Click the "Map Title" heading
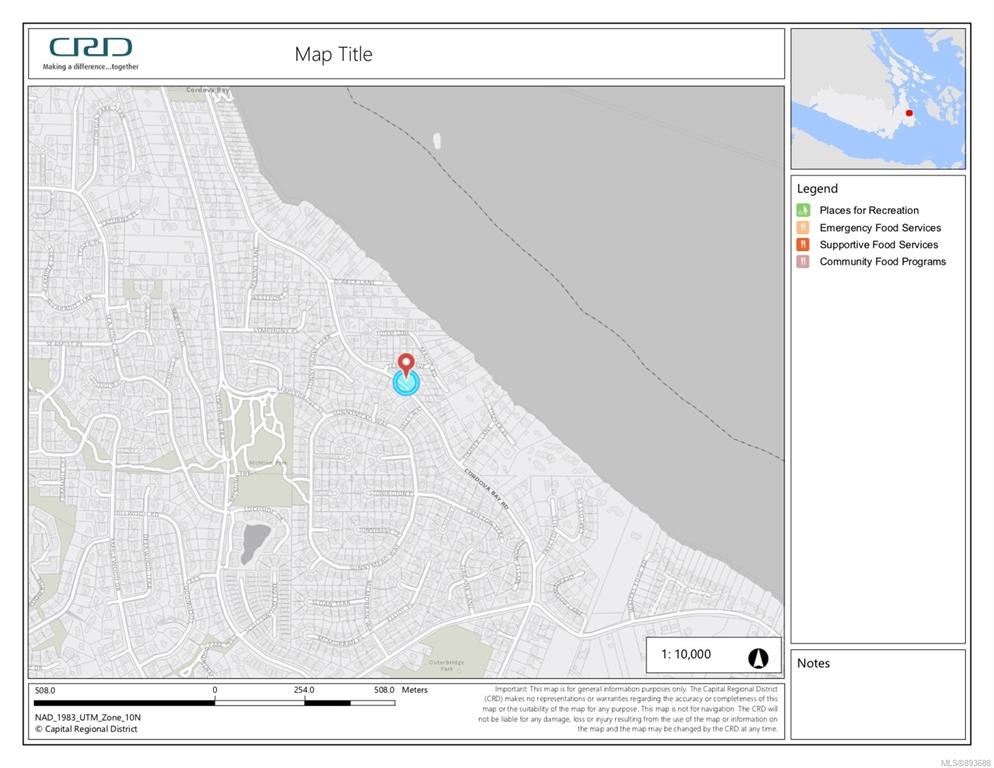 pos(333,55)
